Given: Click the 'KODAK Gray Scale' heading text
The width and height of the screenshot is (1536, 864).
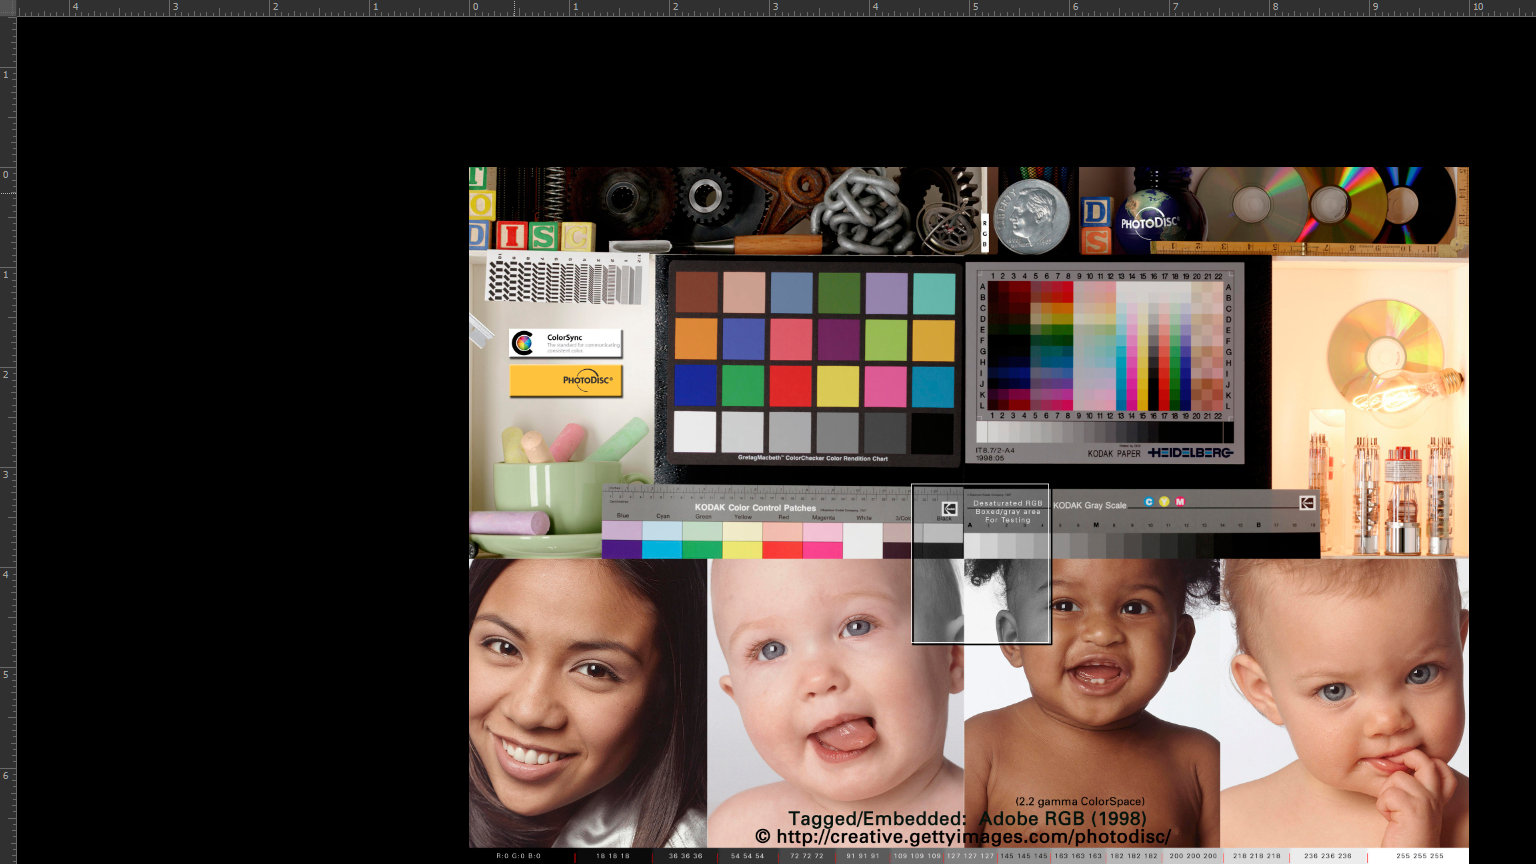Looking at the screenshot, I should (1090, 505).
